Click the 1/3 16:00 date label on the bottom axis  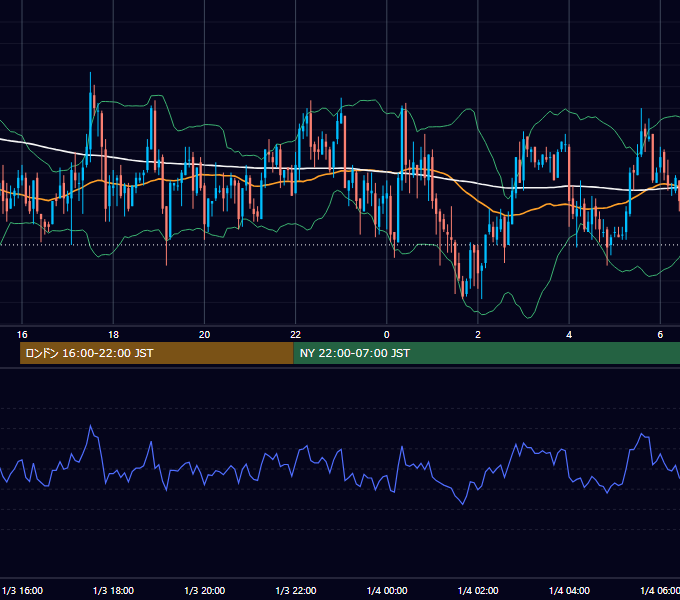pyautogui.click(x=23, y=590)
